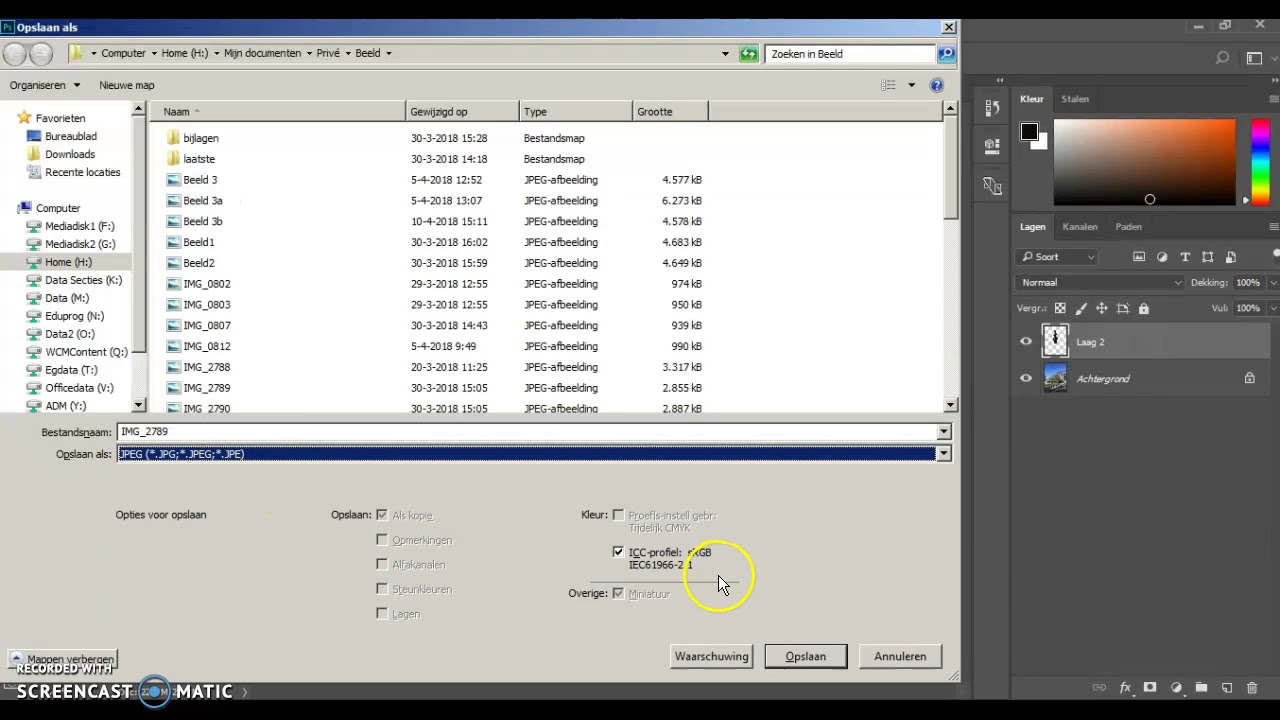Viewport: 1280px width, 720px height.
Task: Filter layers by pixel layer icon
Action: (1139, 257)
